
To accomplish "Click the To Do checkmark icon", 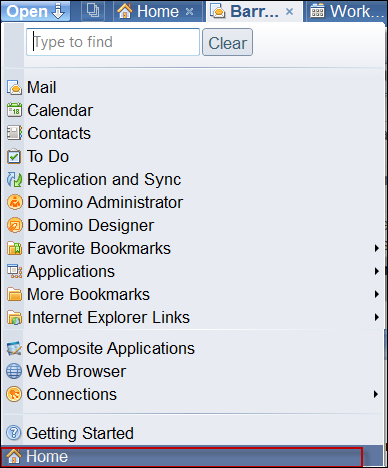I will coord(14,156).
